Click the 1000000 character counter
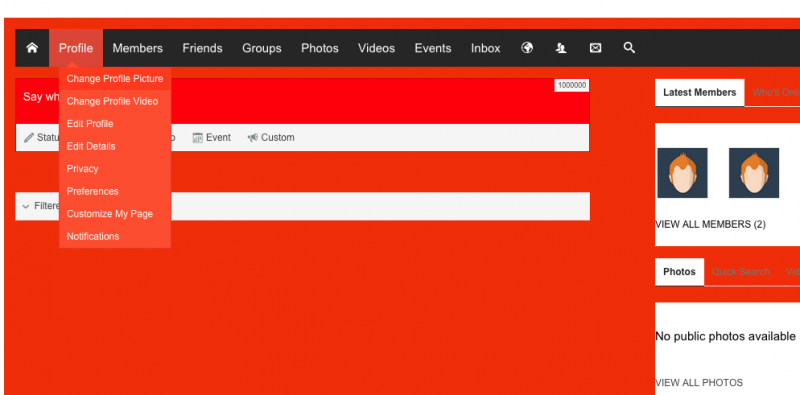The height and width of the screenshot is (395, 800). click(571, 85)
